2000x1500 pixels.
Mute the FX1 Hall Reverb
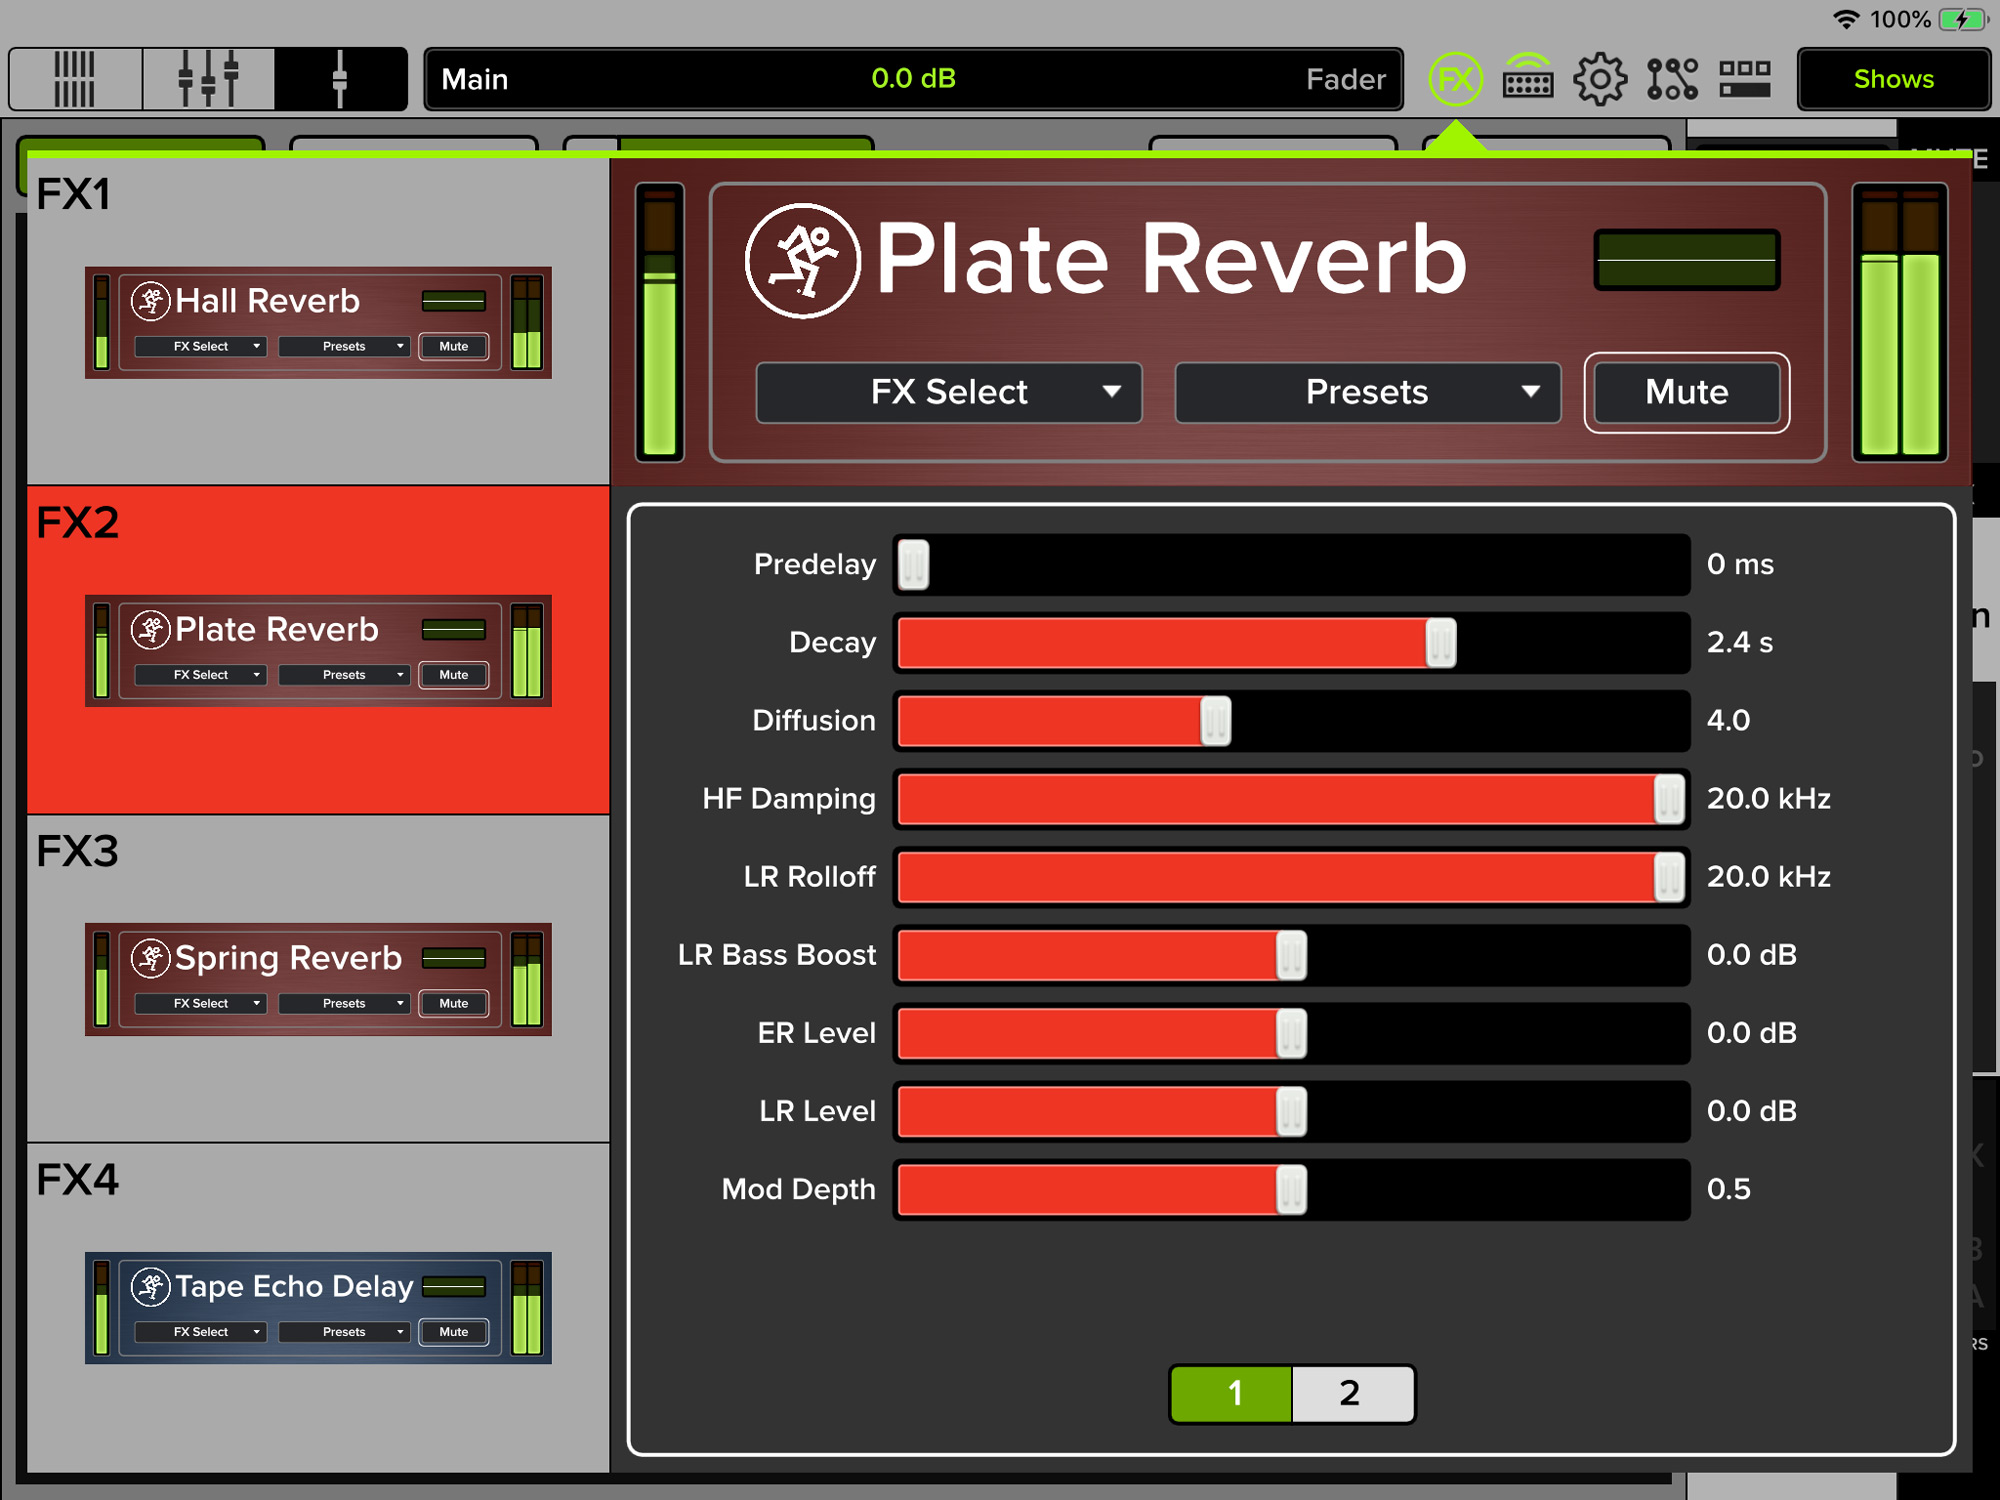454,346
